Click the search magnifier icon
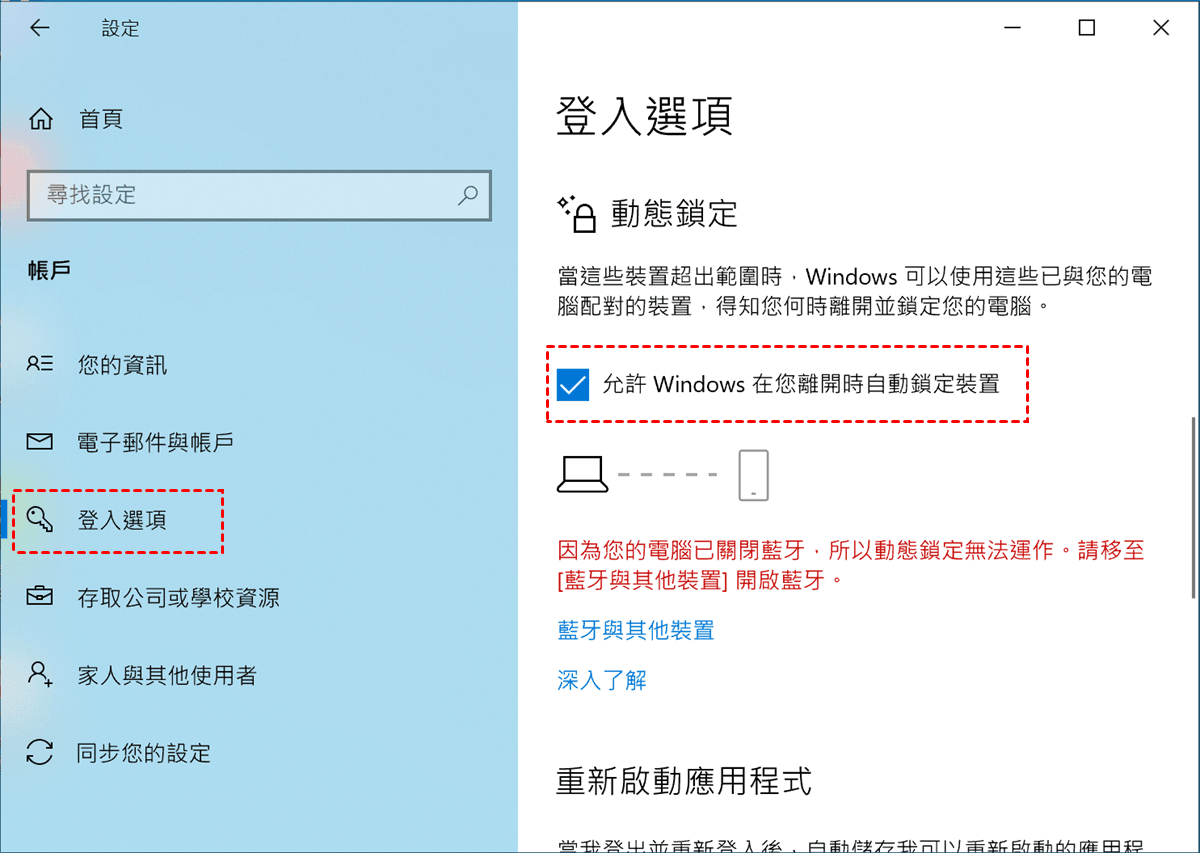 point(467,195)
